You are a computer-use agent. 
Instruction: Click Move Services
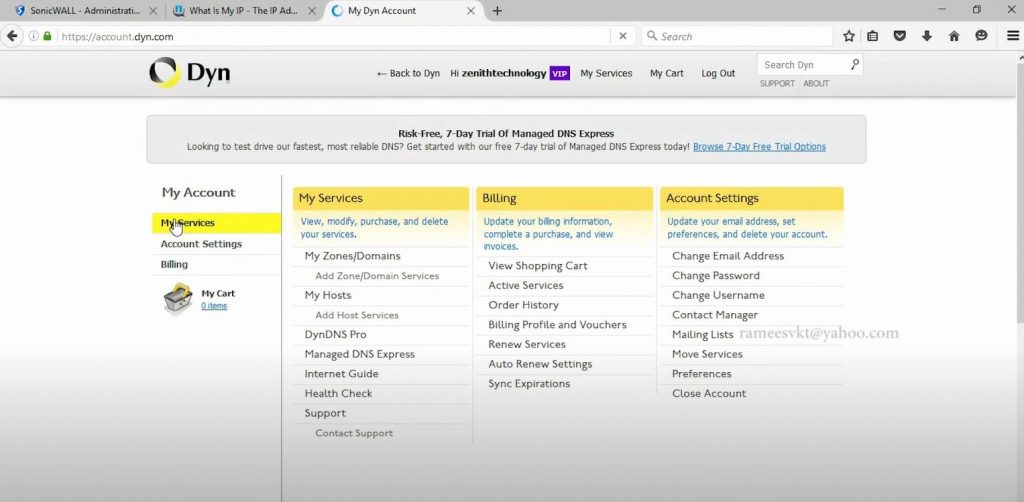pyautogui.click(x=707, y=354)
